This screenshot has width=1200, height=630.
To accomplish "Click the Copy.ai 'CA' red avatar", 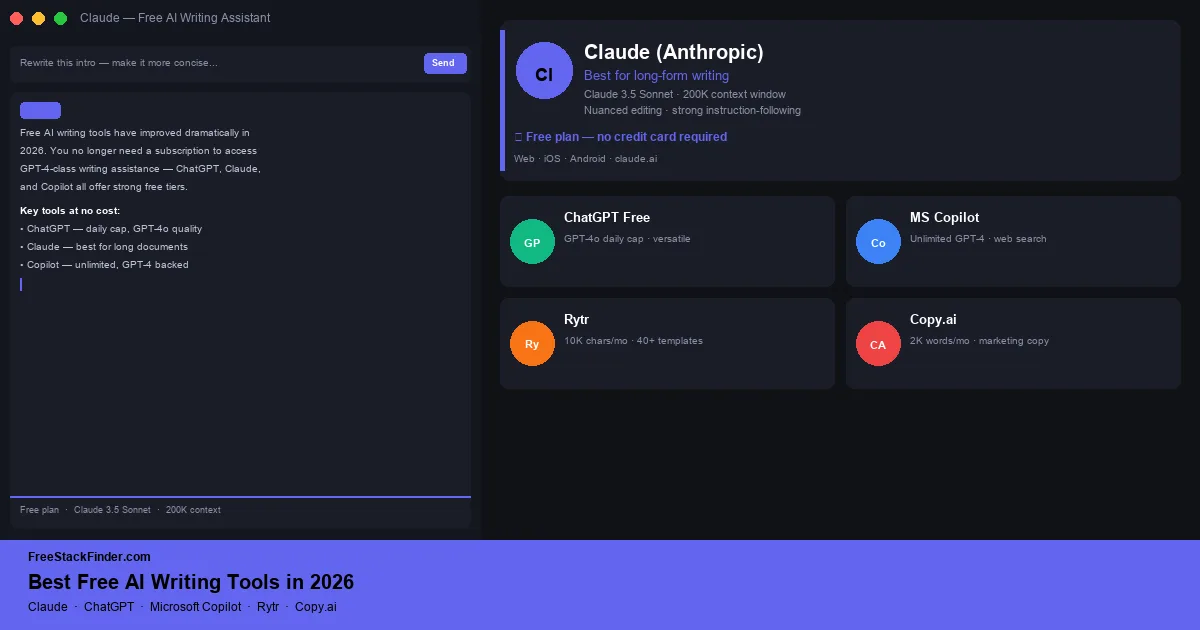I will 878,344.
